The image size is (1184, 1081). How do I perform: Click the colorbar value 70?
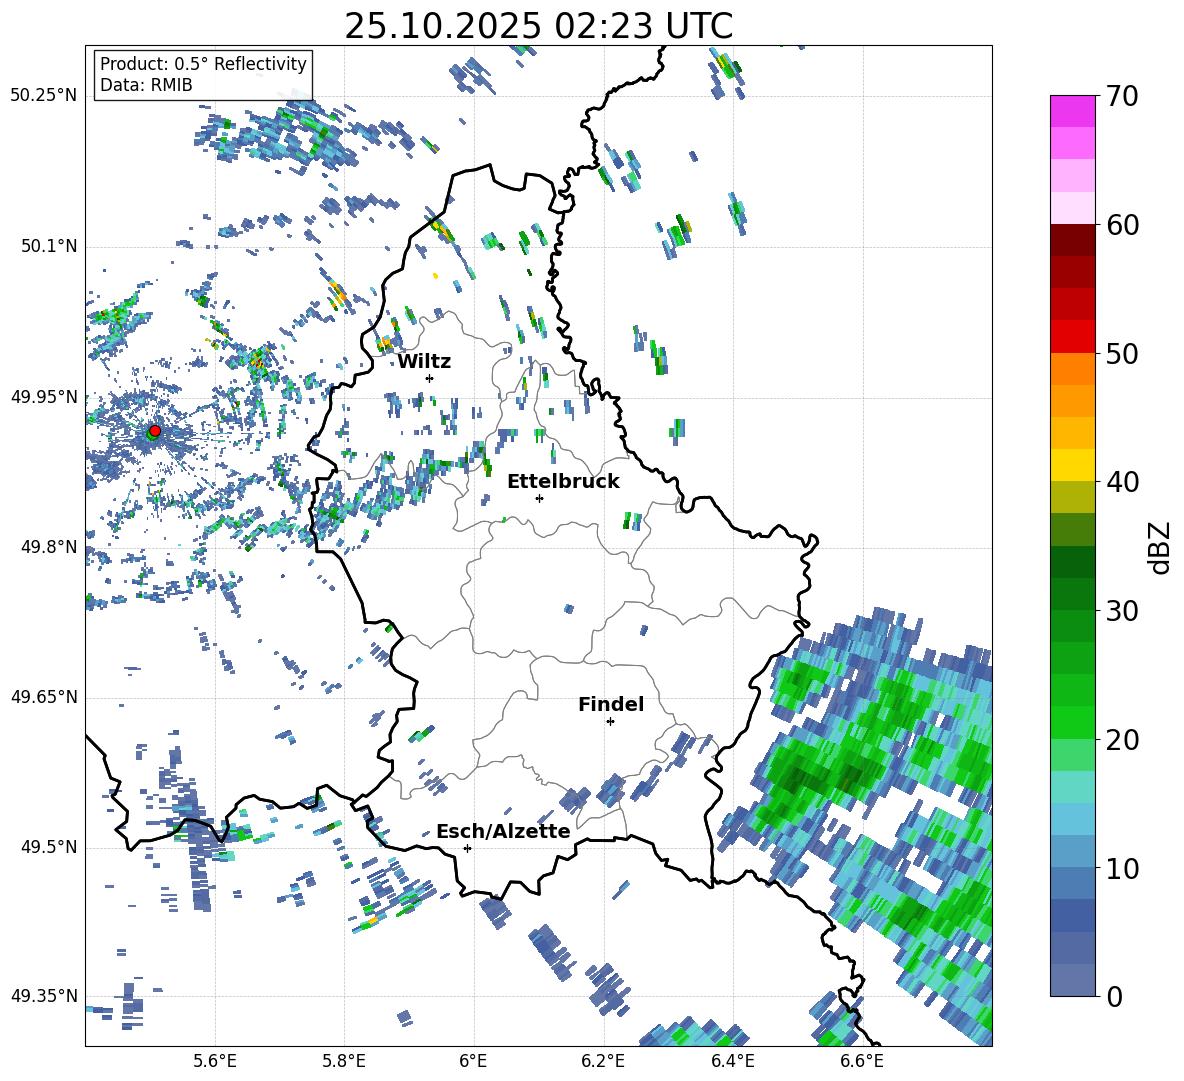pyautogui.click(x=1122, y=96)
